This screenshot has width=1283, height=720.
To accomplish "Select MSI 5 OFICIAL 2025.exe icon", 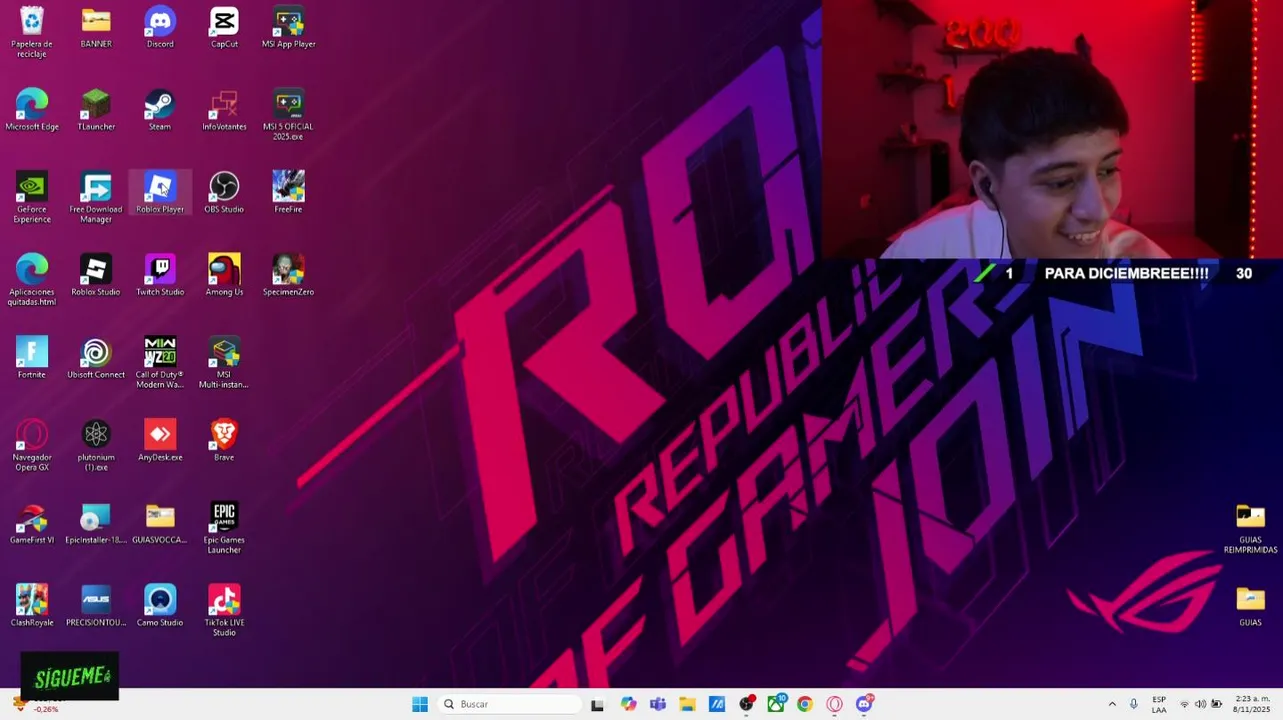I will click(288, 115).
